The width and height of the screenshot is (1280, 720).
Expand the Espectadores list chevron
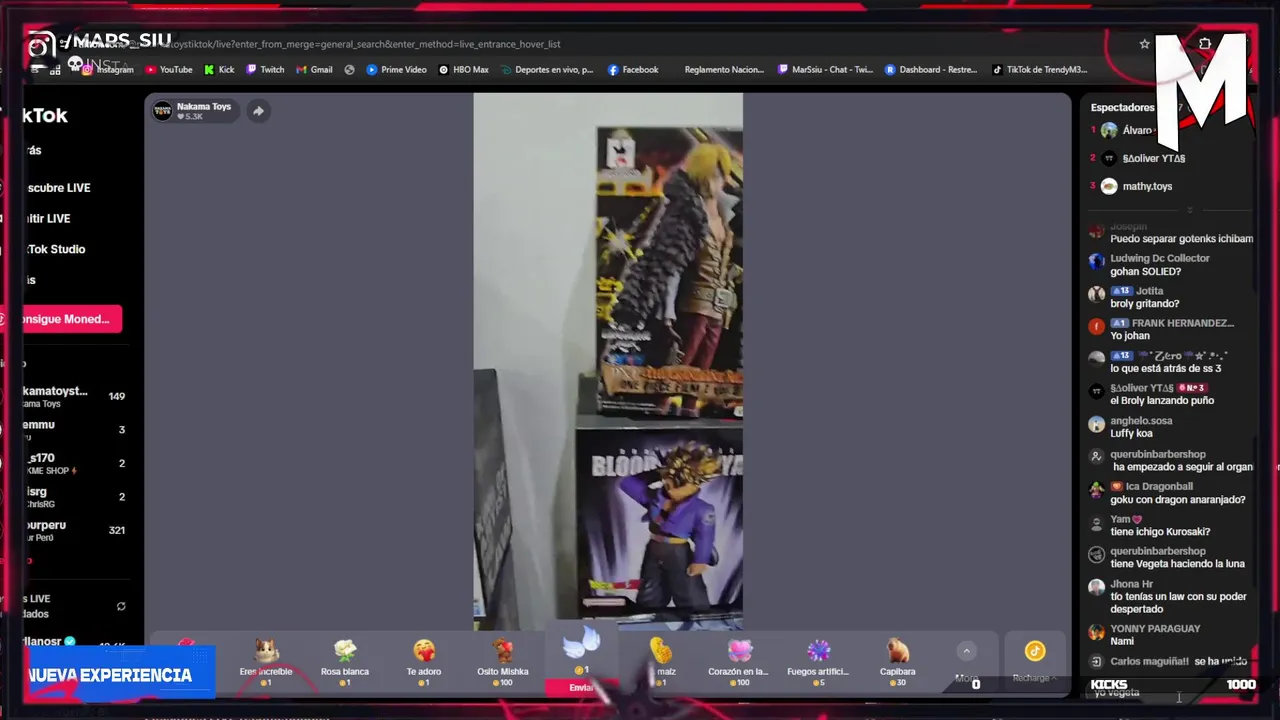[x=1189, y=210]
